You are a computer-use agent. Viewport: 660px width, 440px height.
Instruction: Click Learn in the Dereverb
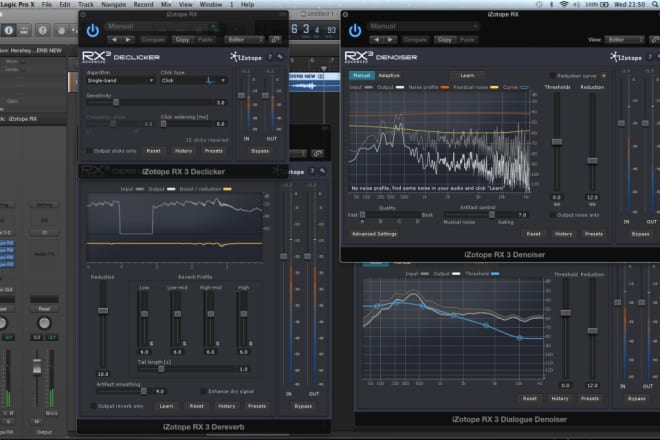click(166, 406)
